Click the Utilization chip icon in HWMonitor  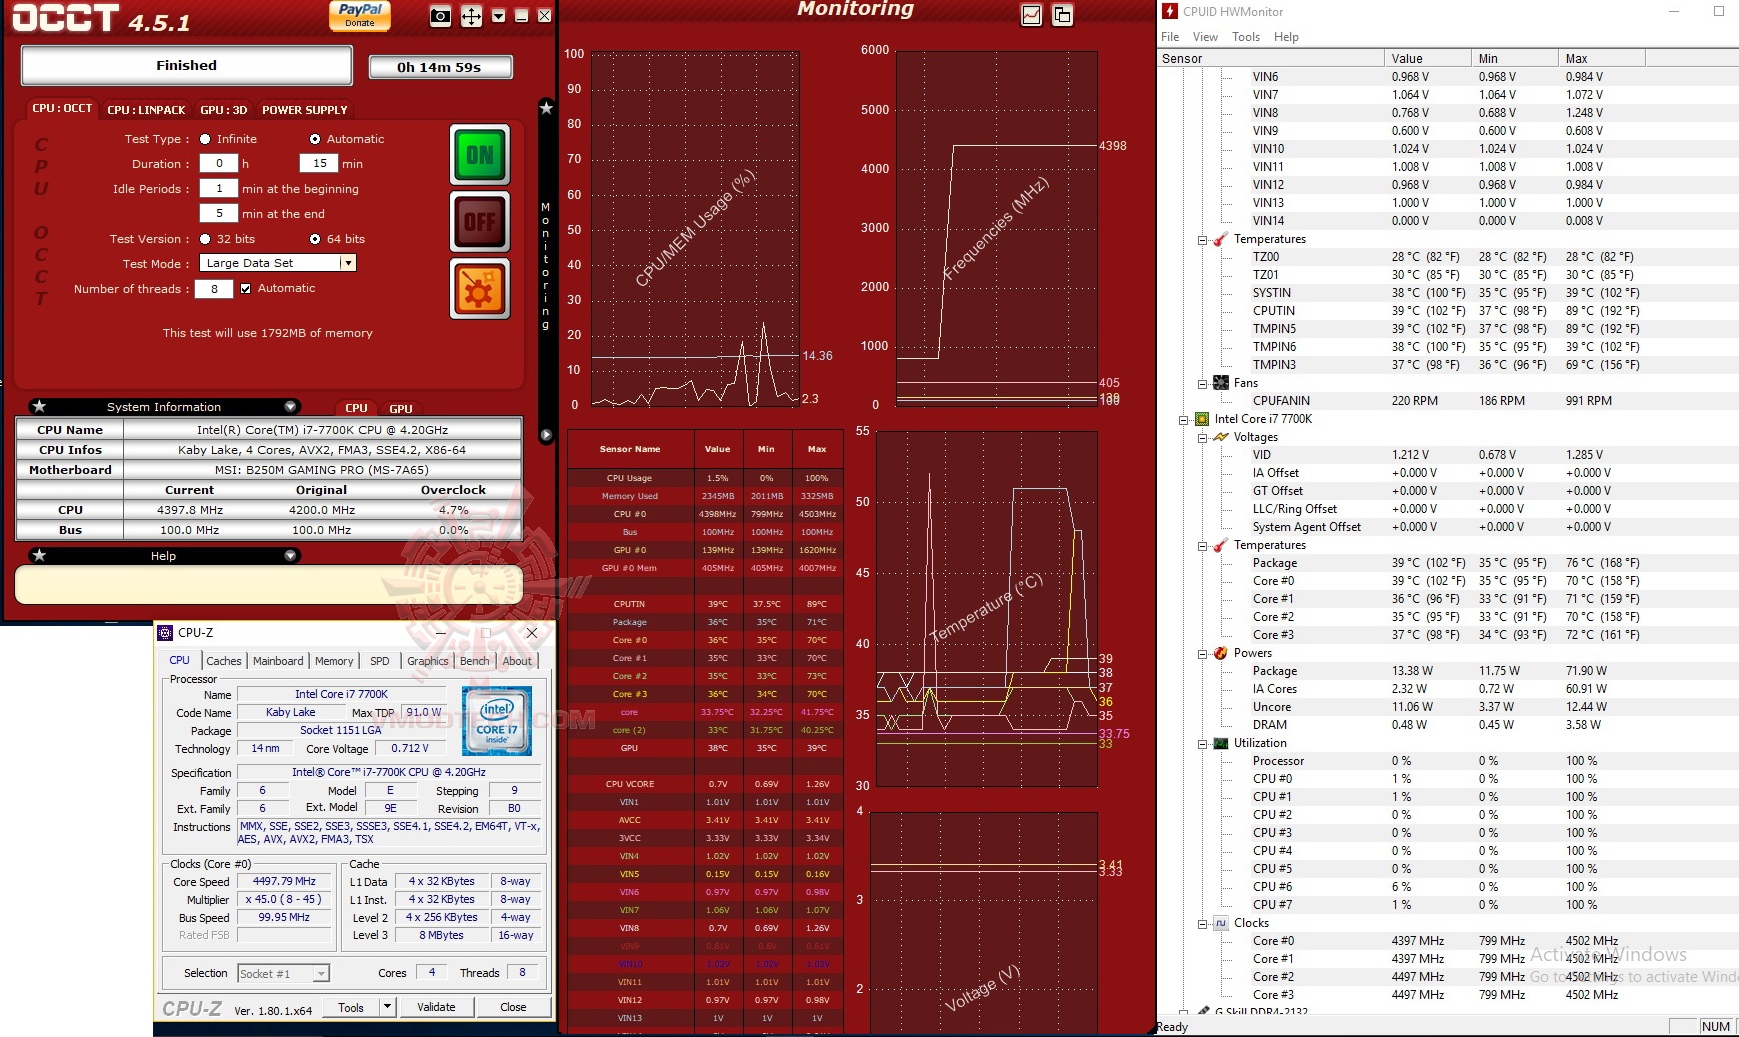pos(1221,743)
